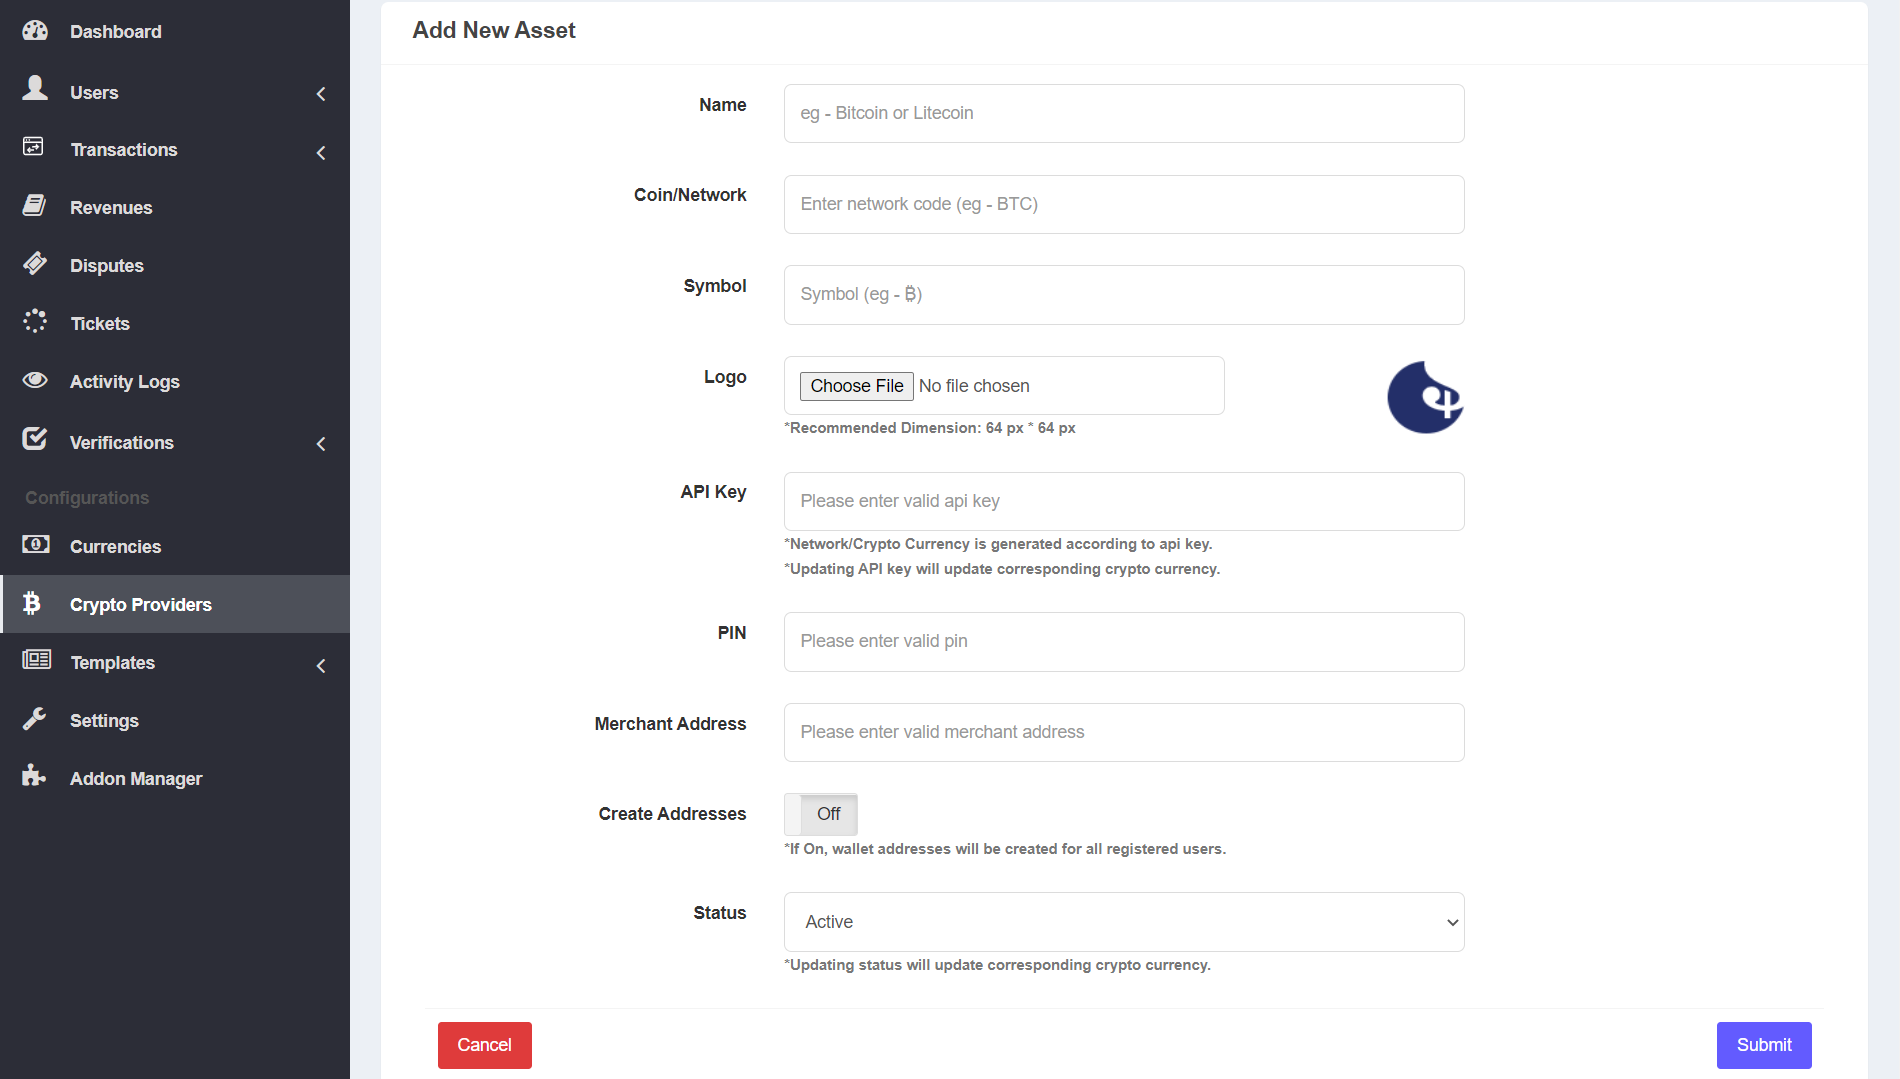Expand the Templates submenu arrow
Screen dimensions: 1900x1079
tap(321, 665)
